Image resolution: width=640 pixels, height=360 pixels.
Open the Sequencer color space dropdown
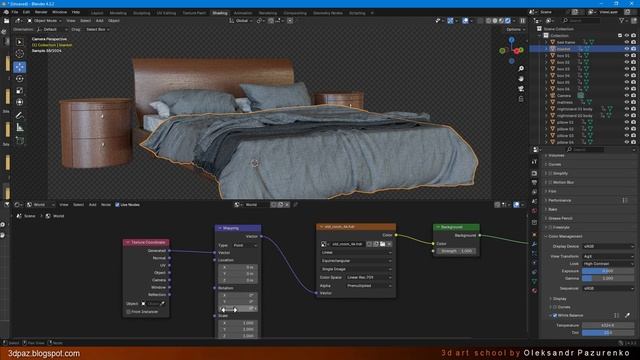tap(609, 288)
